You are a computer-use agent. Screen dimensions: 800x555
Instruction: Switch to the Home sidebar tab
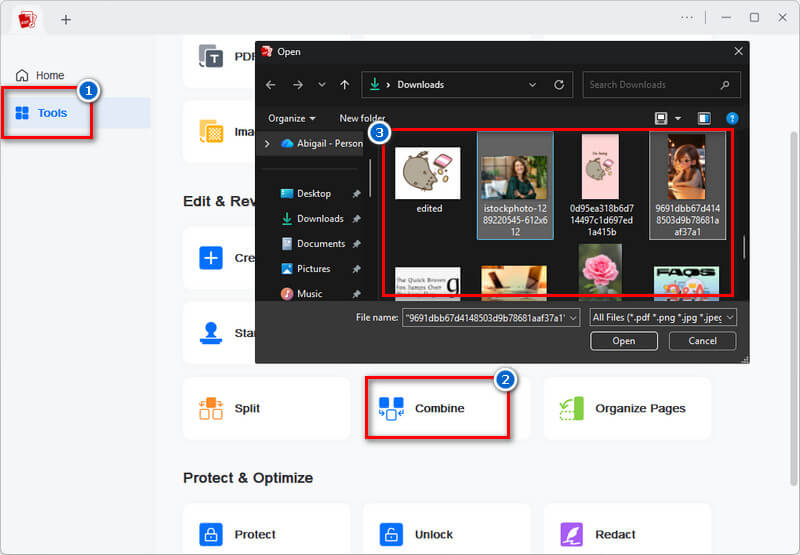pos(50,76)
